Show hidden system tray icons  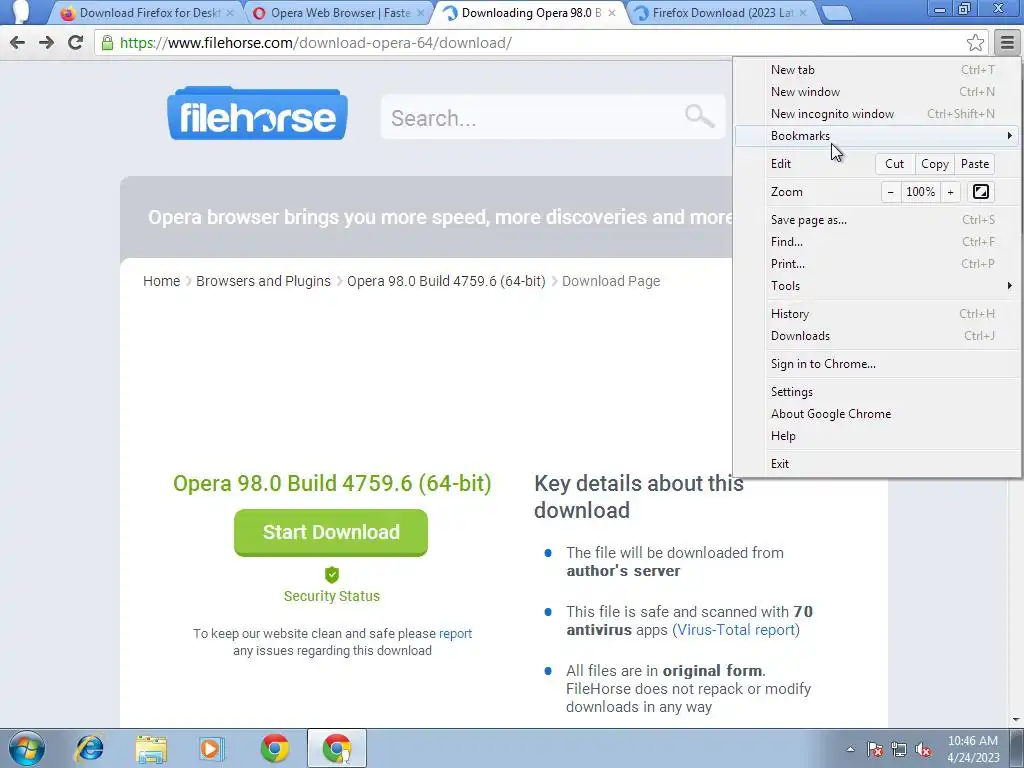point(850,749)
